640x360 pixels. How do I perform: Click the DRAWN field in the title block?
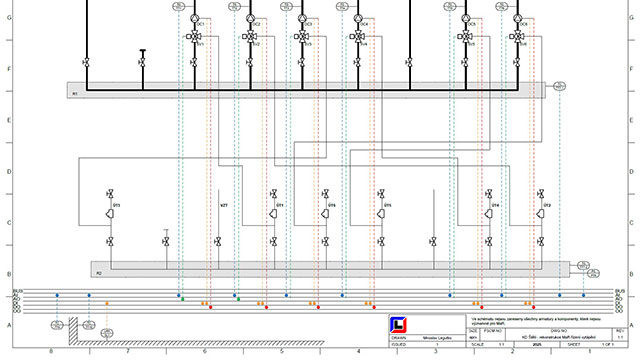pos(427,338)
